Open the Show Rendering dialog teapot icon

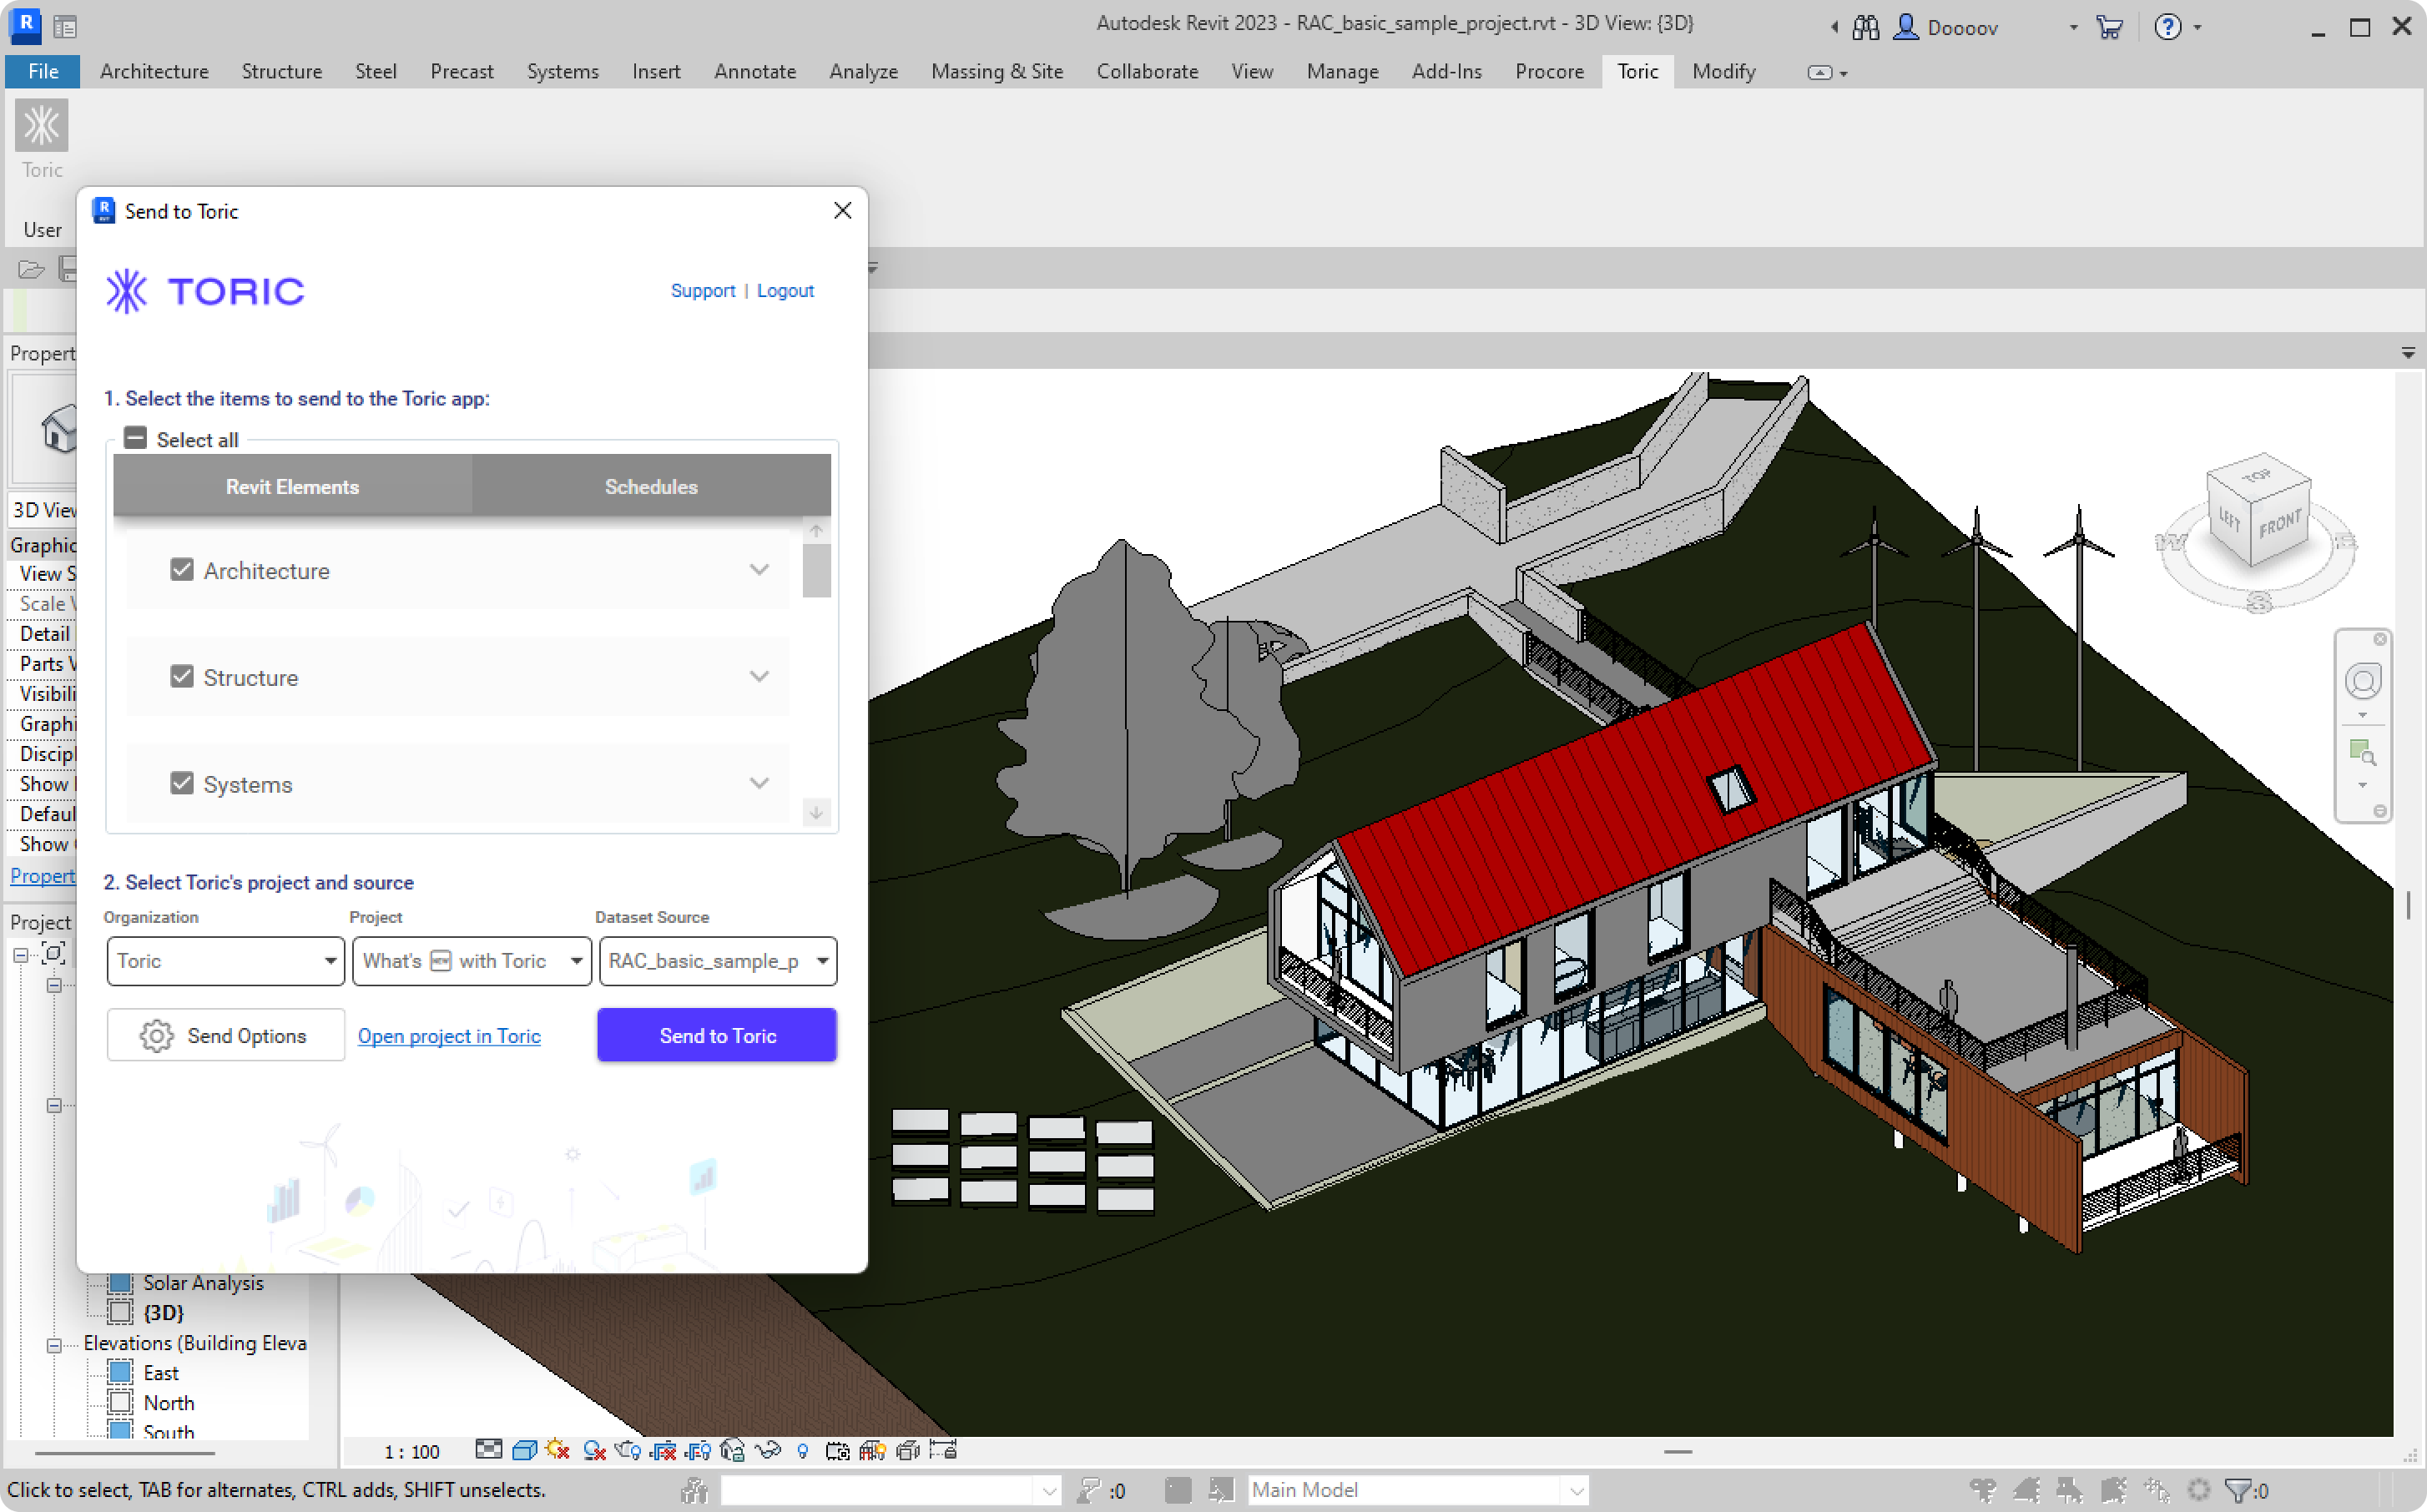click(x=629, y=1450)
